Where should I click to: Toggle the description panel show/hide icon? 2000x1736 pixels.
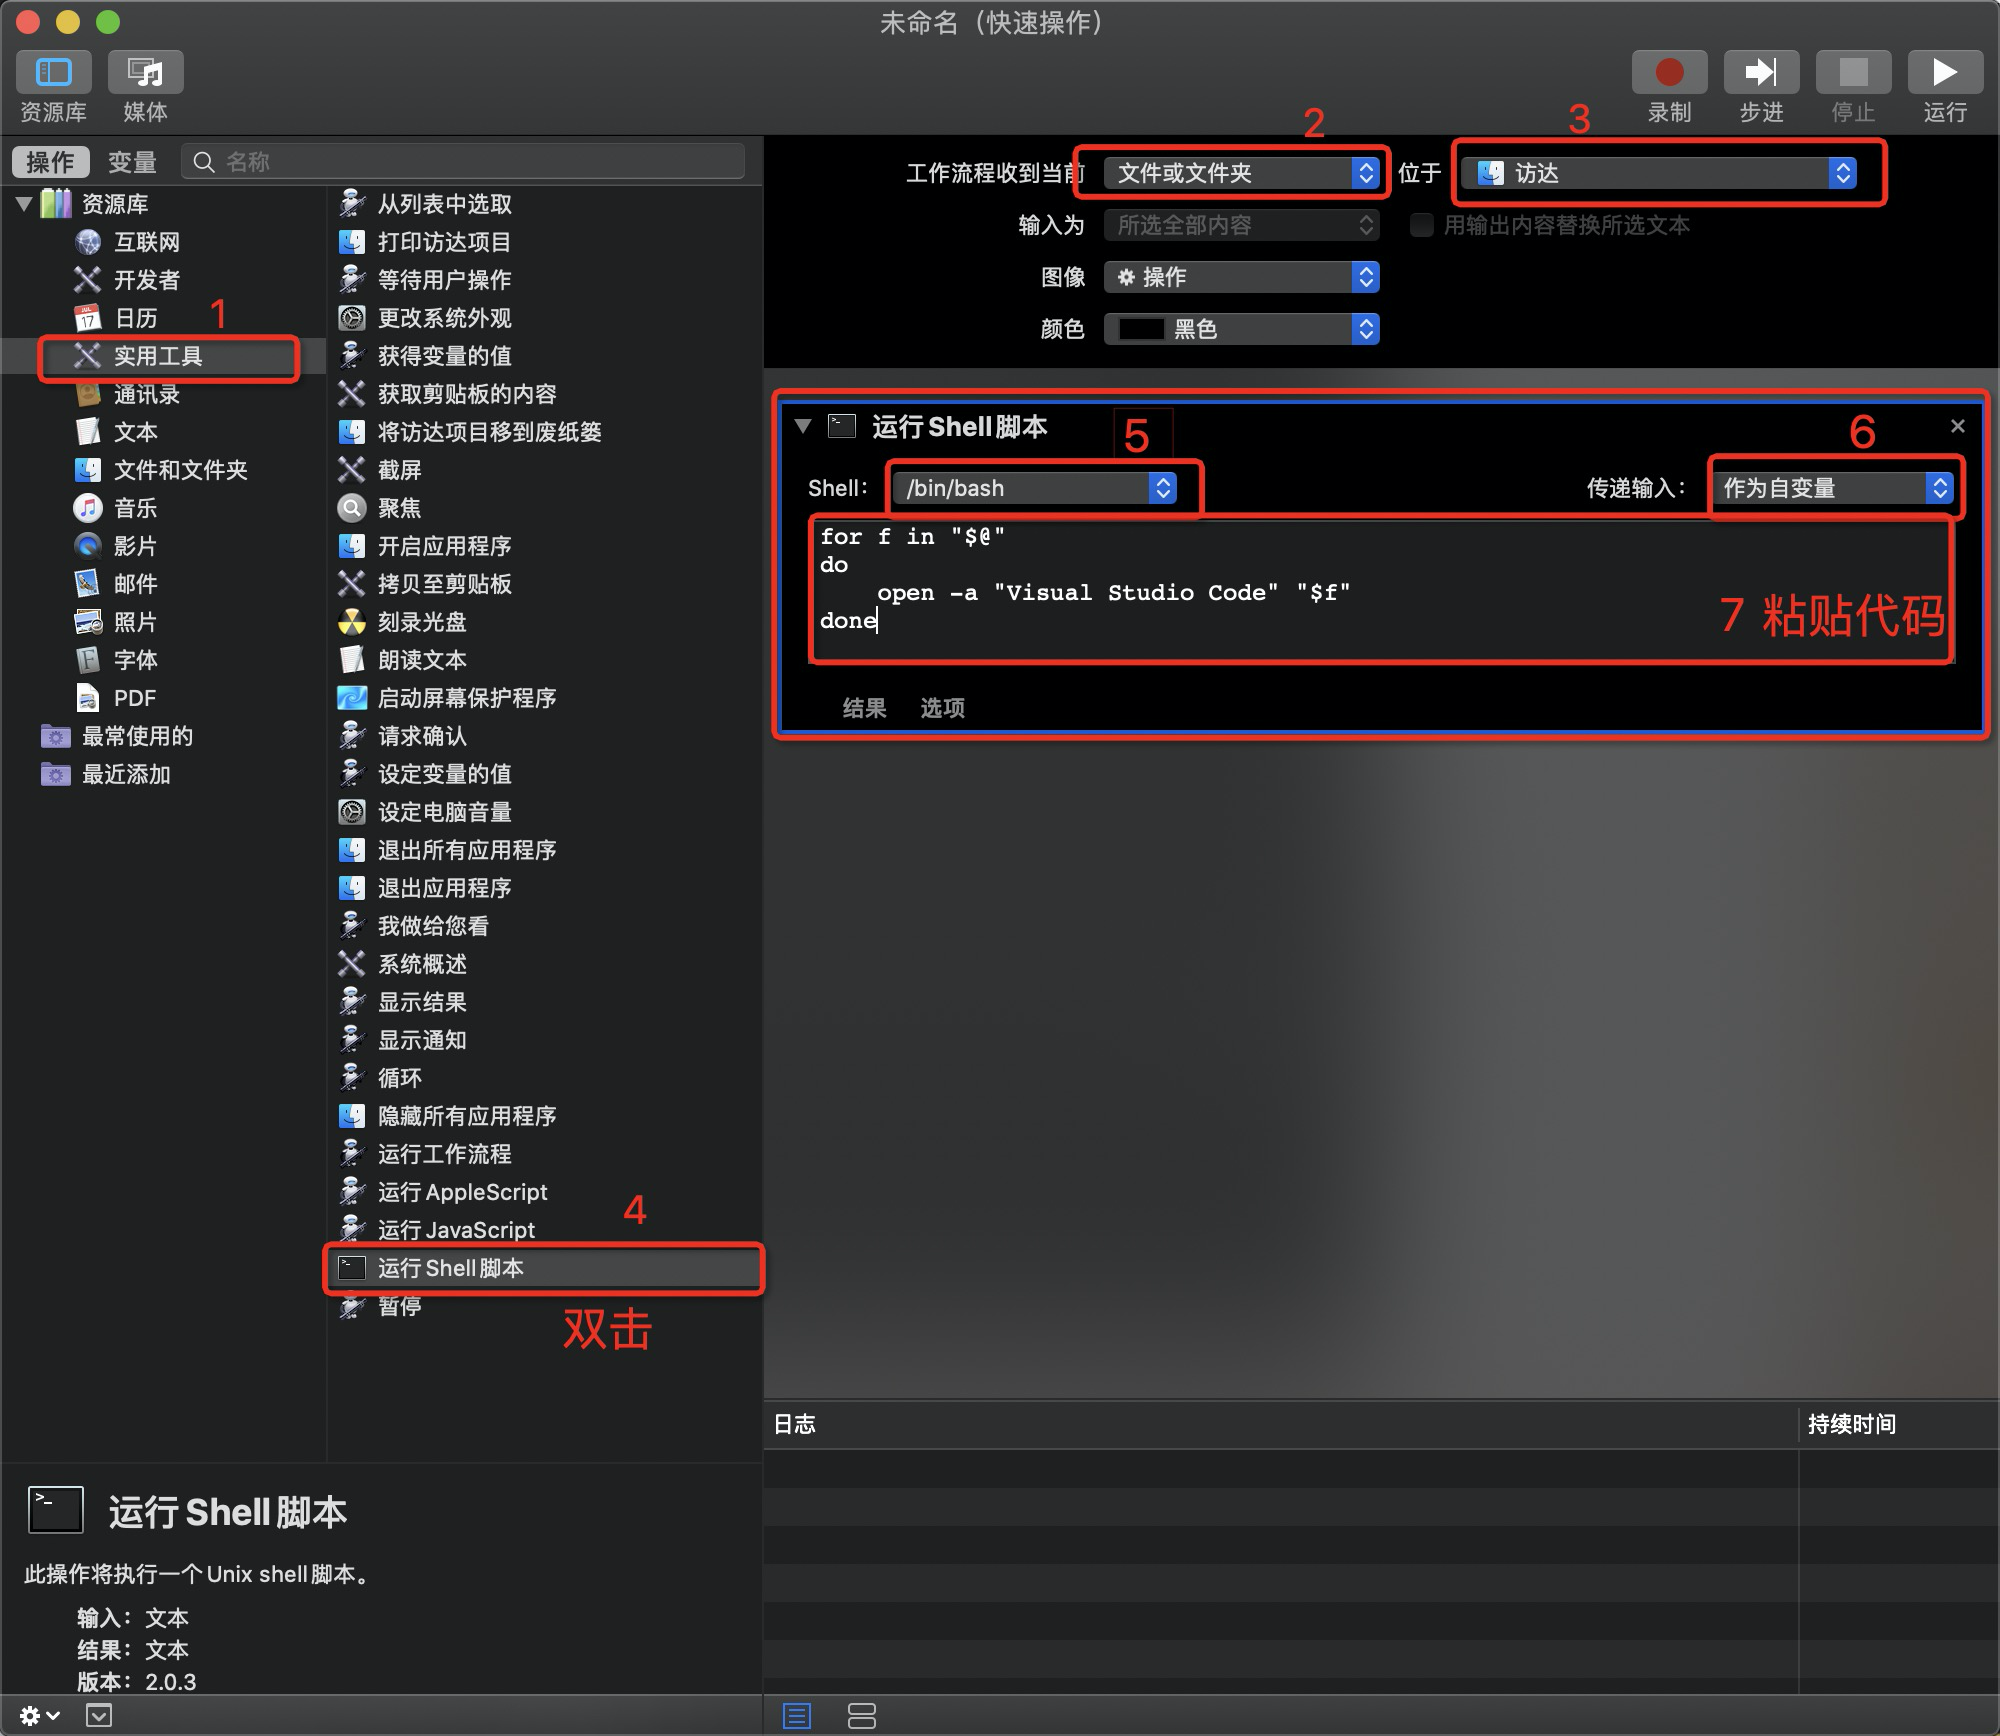[99, 1715]
